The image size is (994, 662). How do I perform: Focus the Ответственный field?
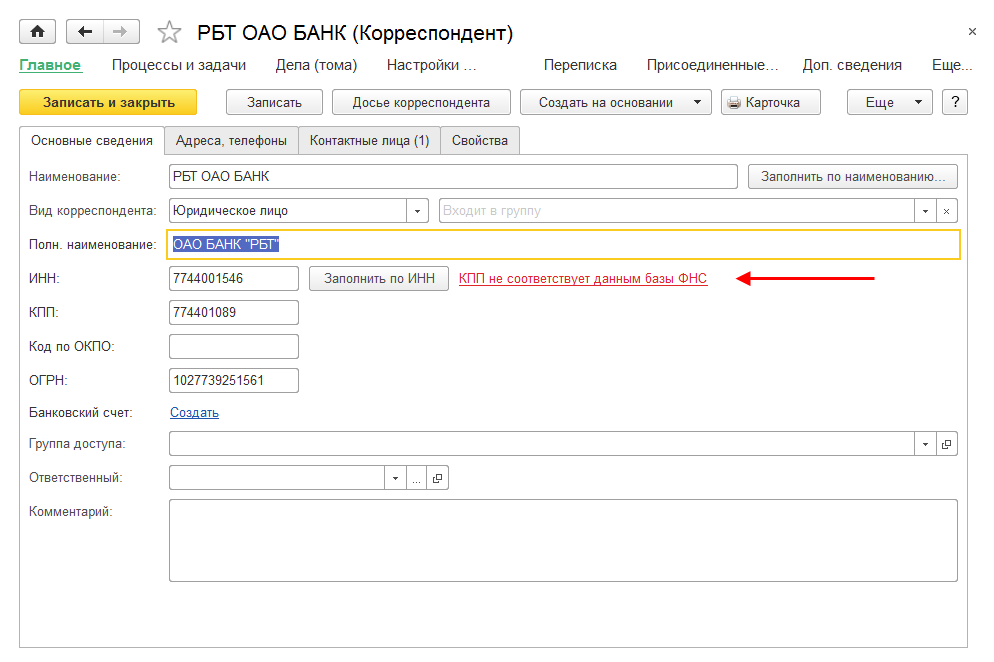pyautogui.click(x=277, y=478)
